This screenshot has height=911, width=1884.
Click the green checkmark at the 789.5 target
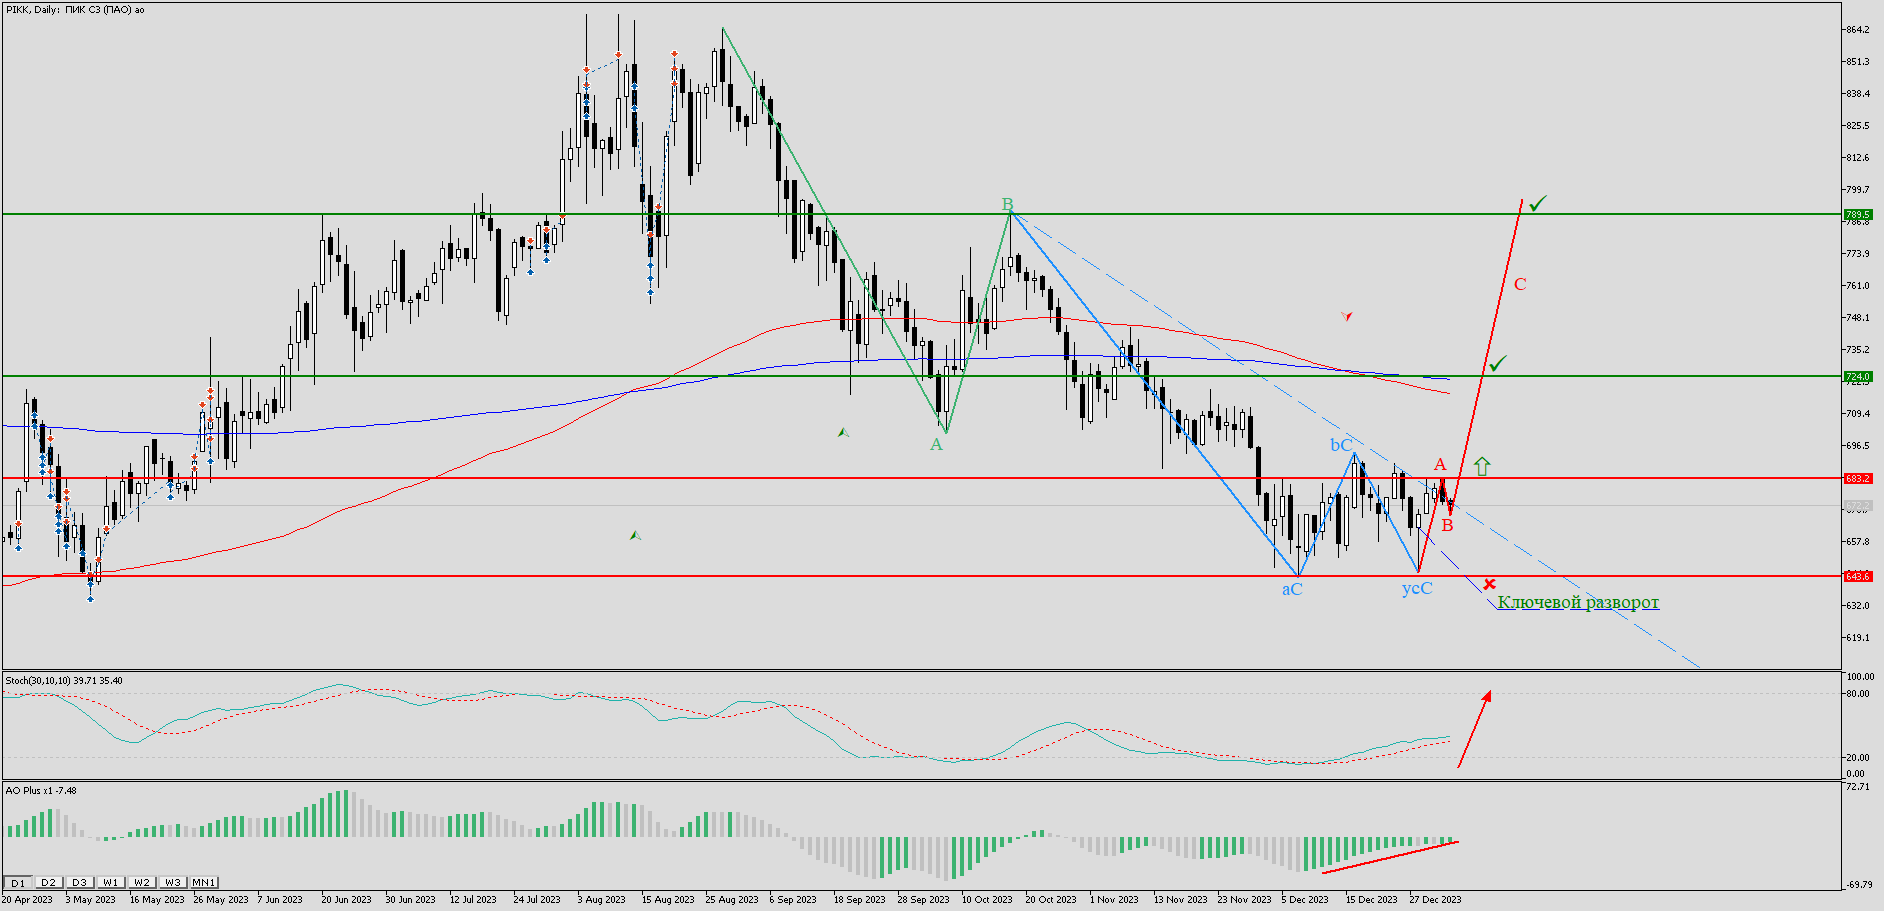point(1537,203)
